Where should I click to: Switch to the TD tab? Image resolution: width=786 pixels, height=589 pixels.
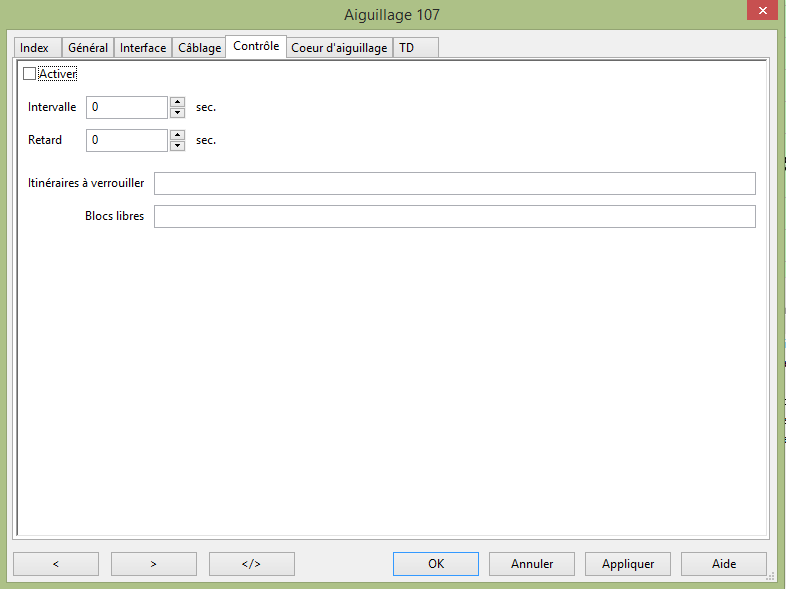407,48
